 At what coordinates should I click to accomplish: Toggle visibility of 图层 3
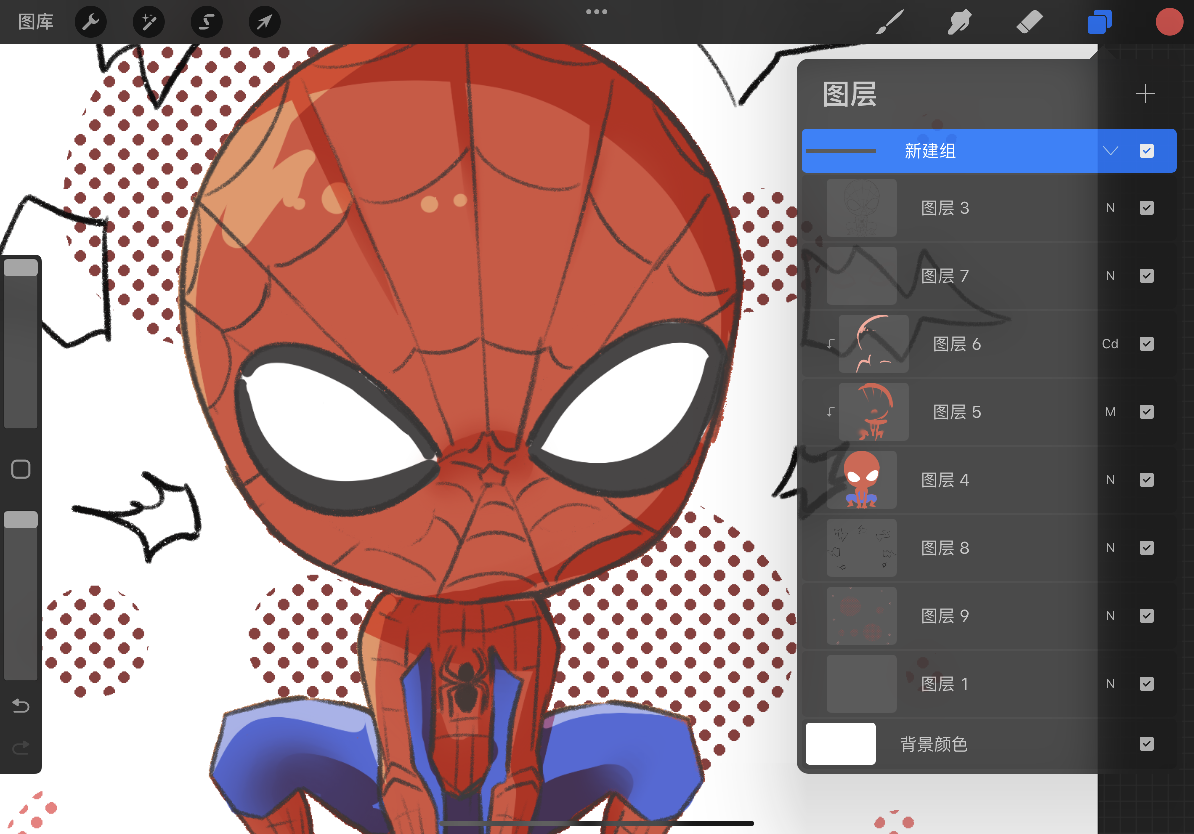click(x=1147, y=208)
